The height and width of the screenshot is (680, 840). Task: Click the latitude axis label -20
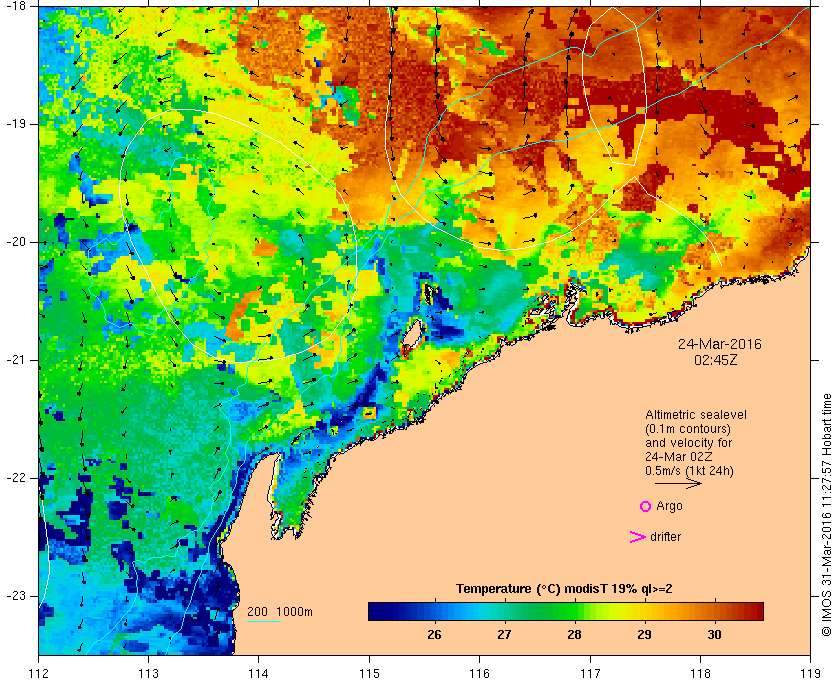[15, 242]
